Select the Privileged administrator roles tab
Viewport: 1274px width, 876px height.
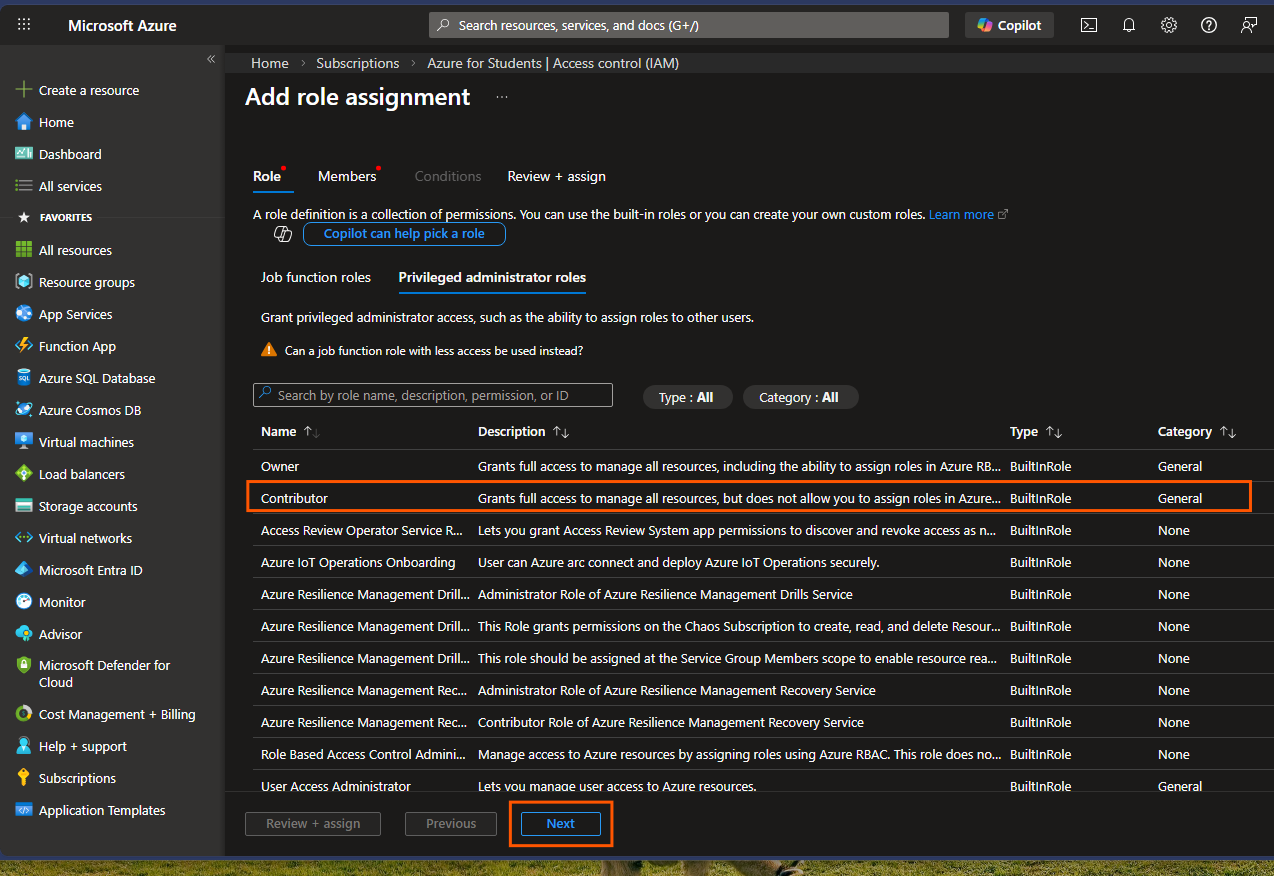pos(492,277)
